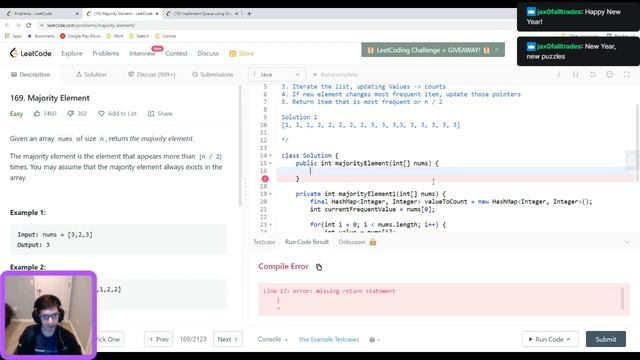640x360 pixels.
Task: Open the LeetCoding Challenge giveaway banner
Action: (x=428, y=50)
